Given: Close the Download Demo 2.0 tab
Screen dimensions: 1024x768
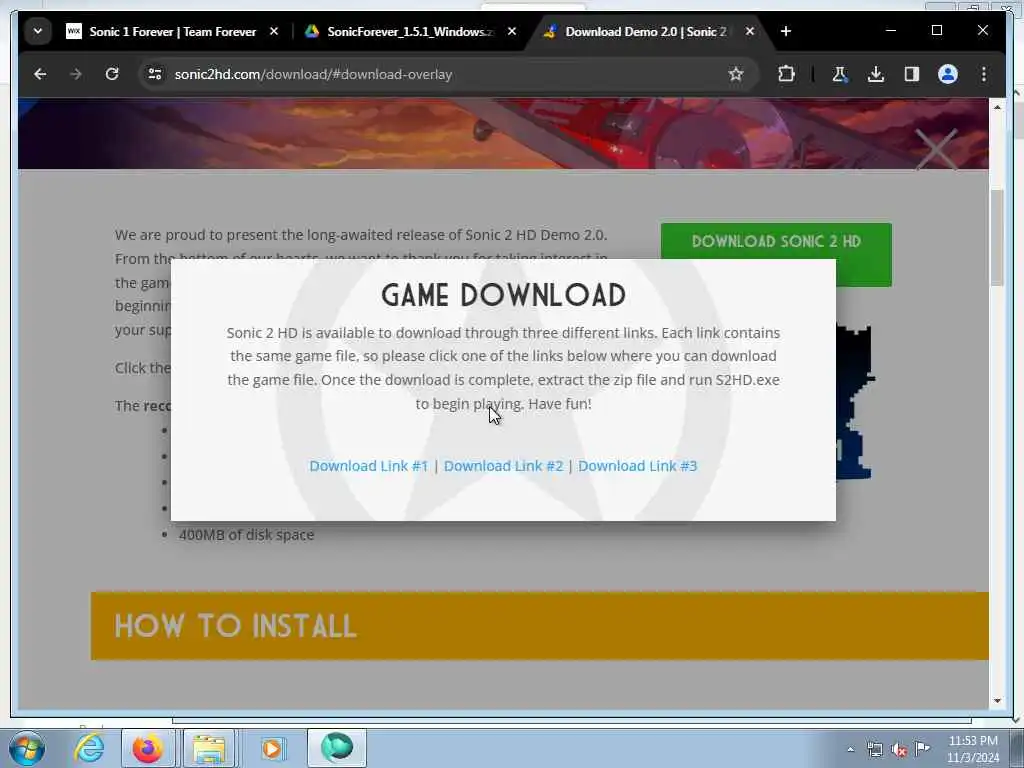Looking at the screenshot, I should pos(750,31).
